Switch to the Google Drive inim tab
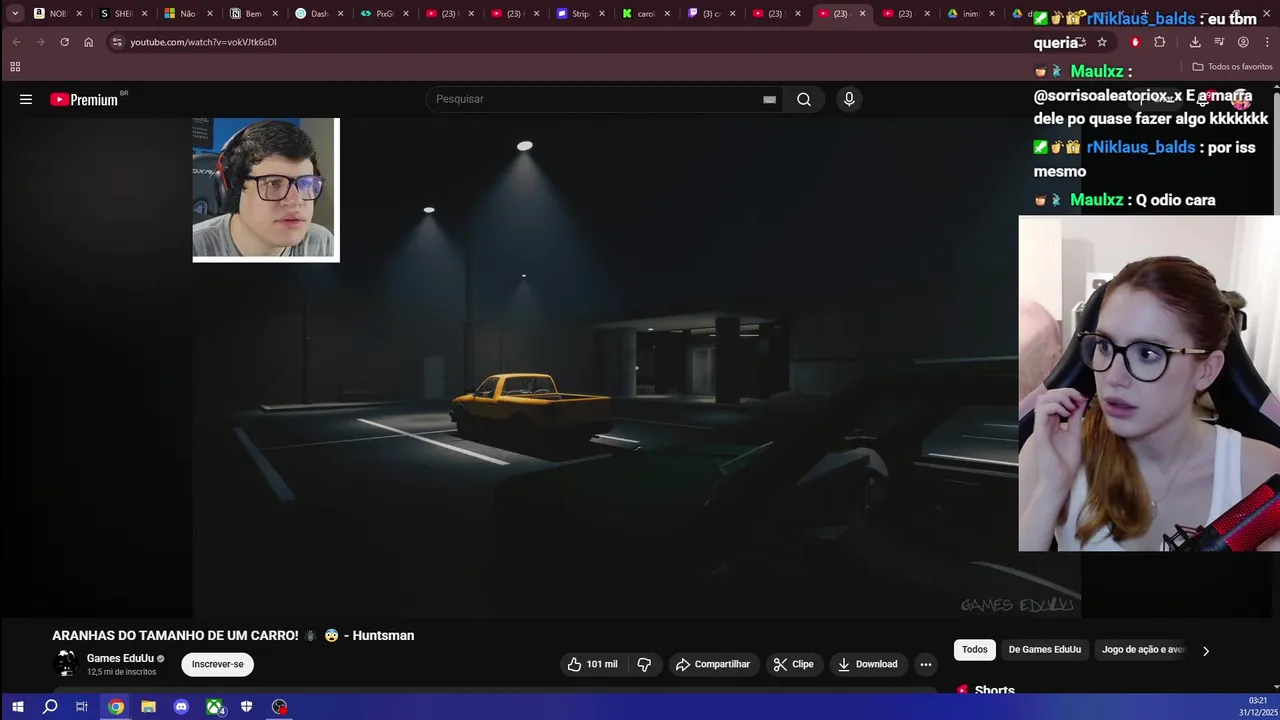The height and width of the screenshot is (720, 1280). (971, 14)
